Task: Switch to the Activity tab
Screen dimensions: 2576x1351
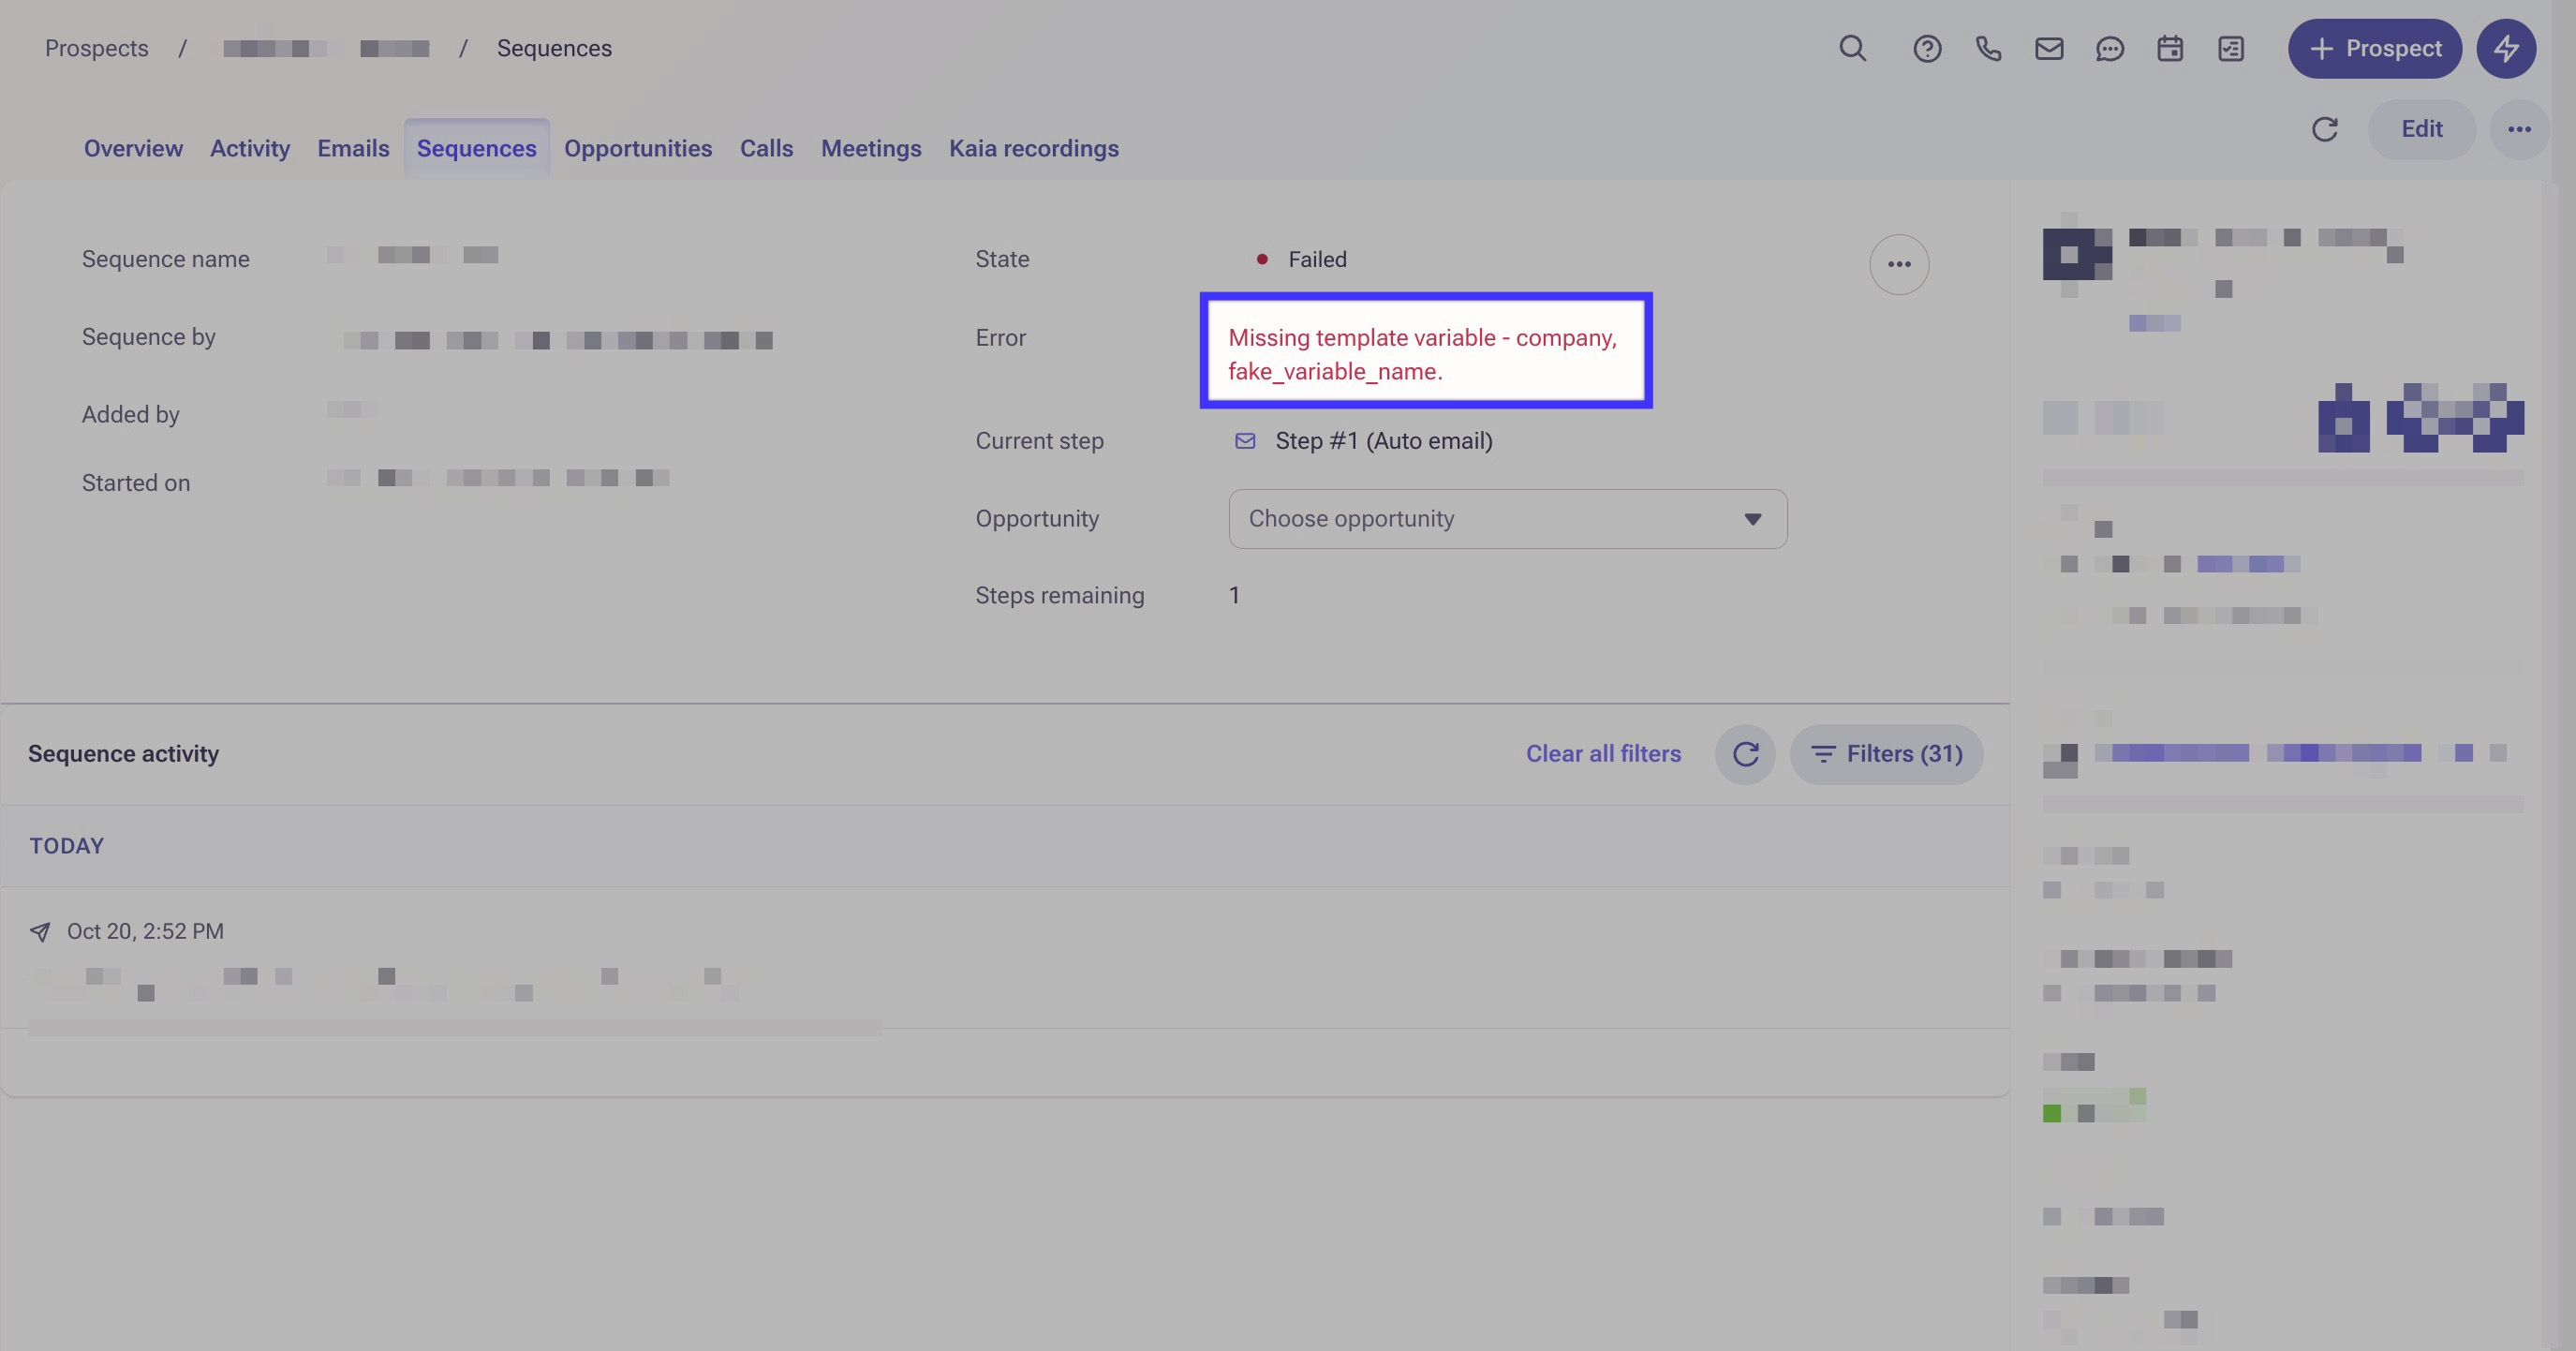Action: pyautogui.click(x=250, y=148)
